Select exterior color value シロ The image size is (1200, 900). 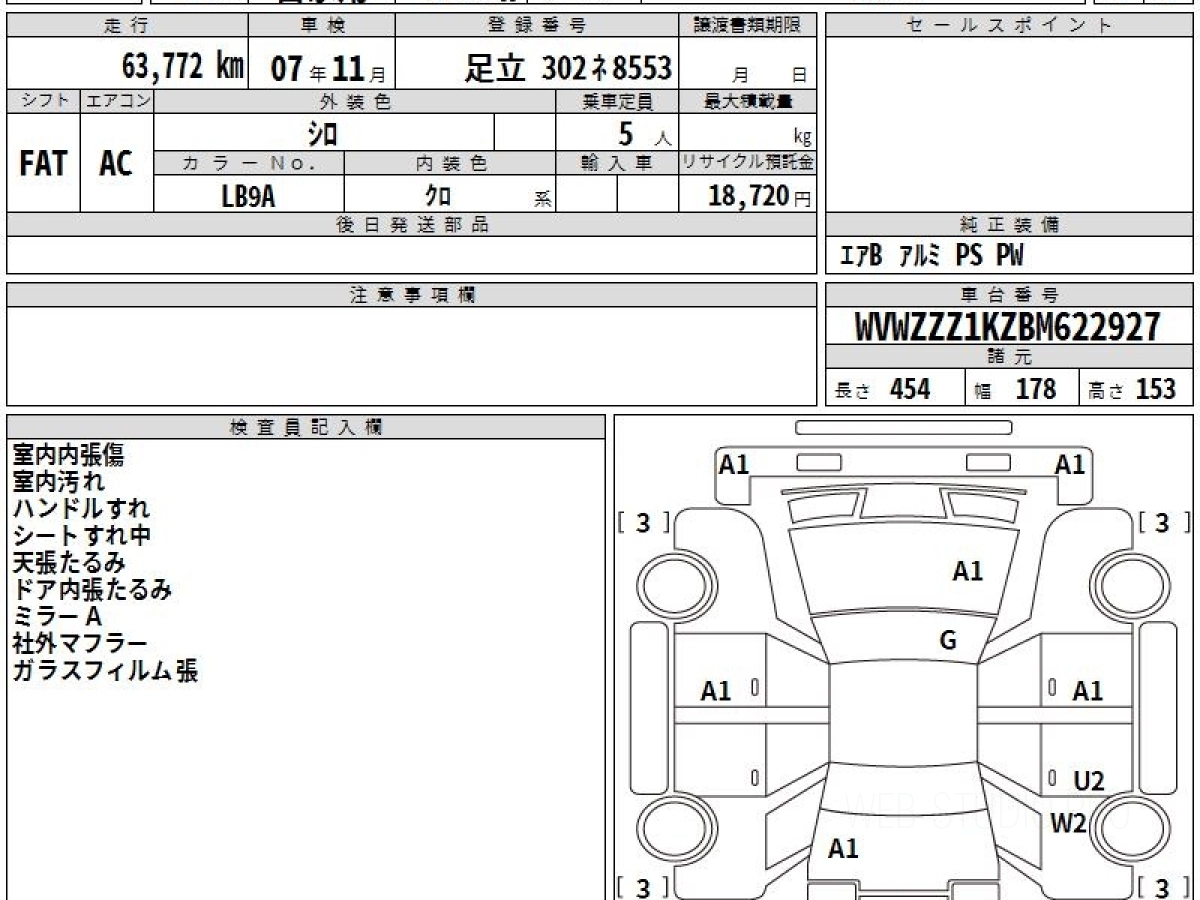322,133
